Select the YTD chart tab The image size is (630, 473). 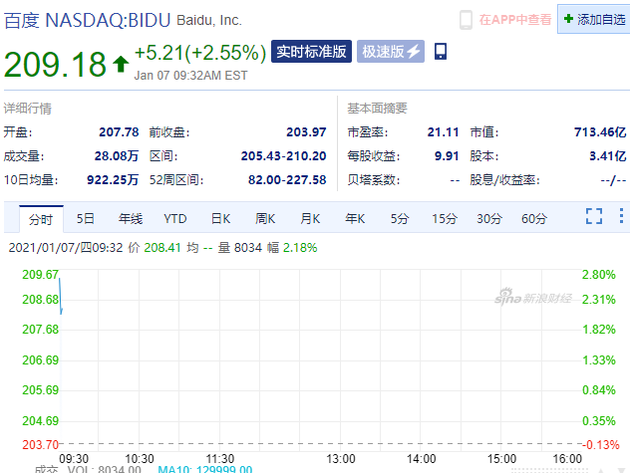(175, 219)
